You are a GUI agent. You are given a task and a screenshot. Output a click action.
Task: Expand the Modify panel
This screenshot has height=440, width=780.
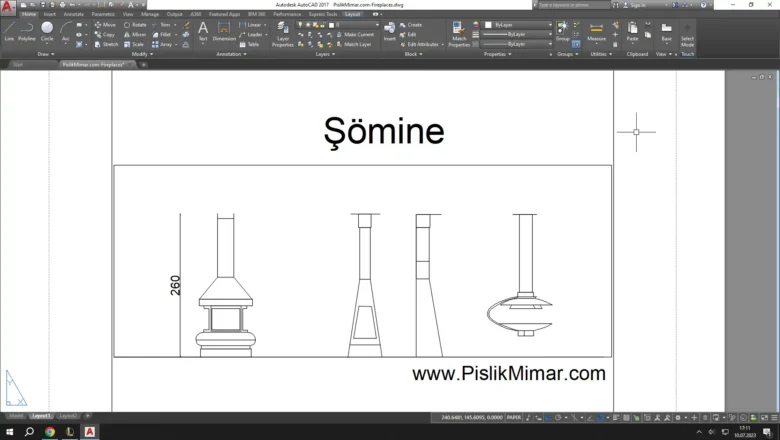coord(142,54)
